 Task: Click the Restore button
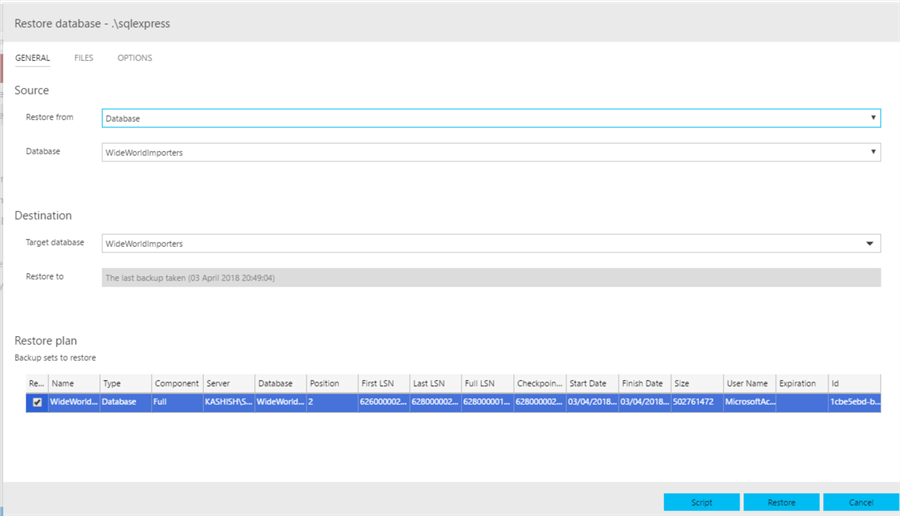pyautogui.click(x=781, y=502)
